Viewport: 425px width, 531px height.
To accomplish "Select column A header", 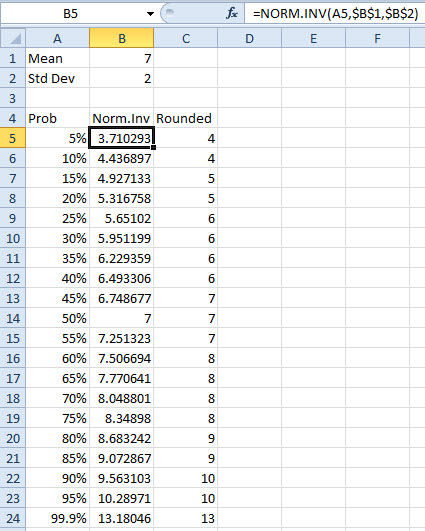I will click(58, 38).
